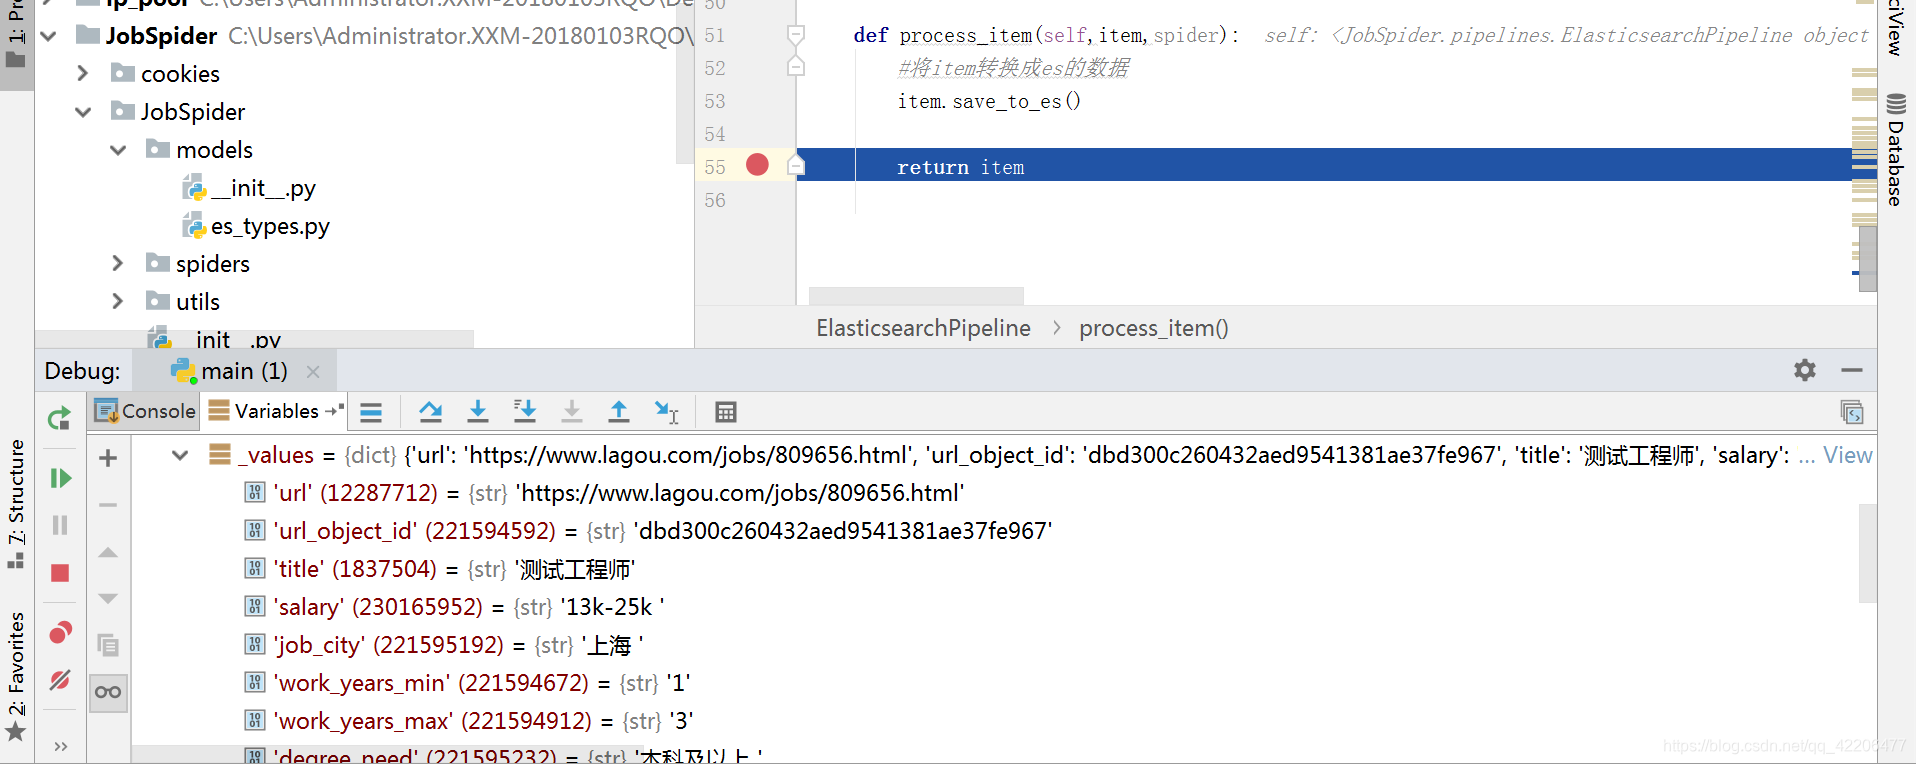Image resolution: width=1916 pixels, height=764 pixels.
Task: Expand the cookies folder
Action: [83, 74]
